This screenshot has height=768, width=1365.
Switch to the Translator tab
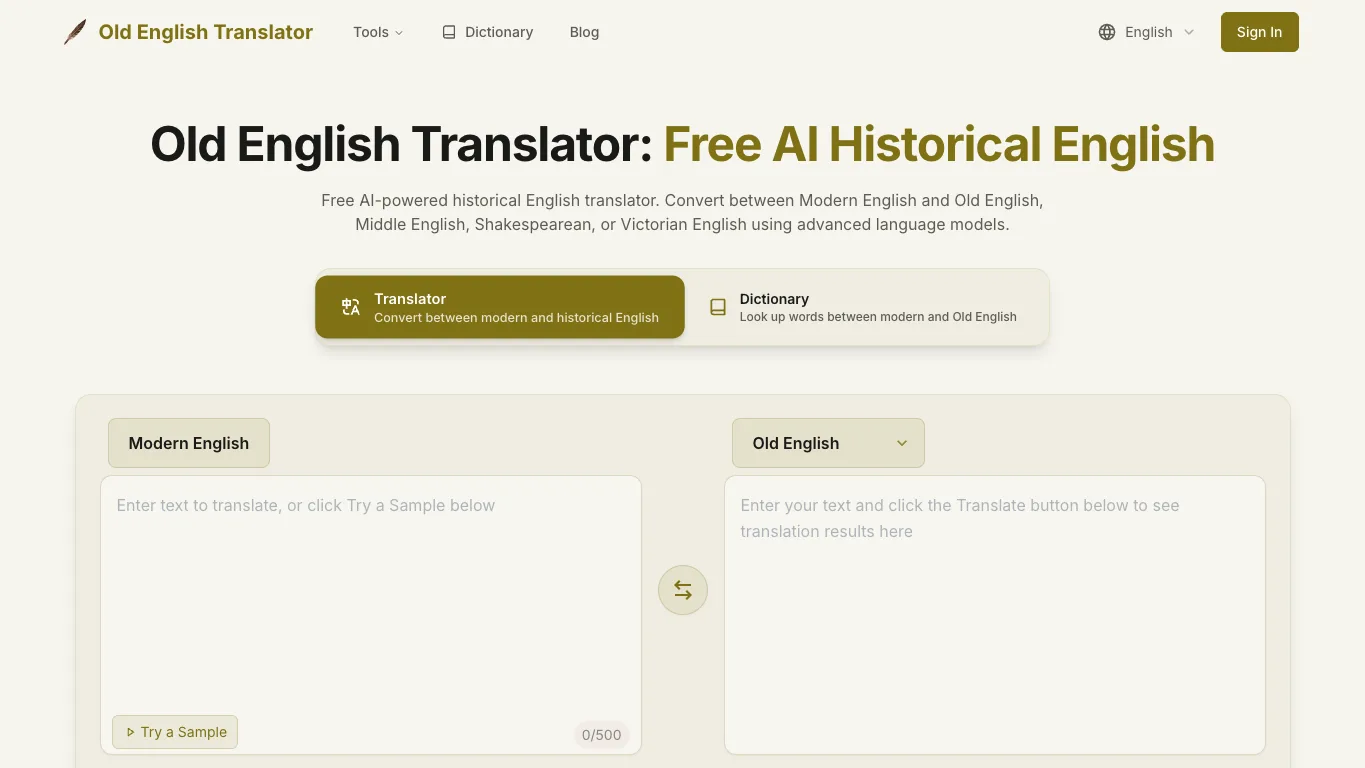click(x=500, y=307)
